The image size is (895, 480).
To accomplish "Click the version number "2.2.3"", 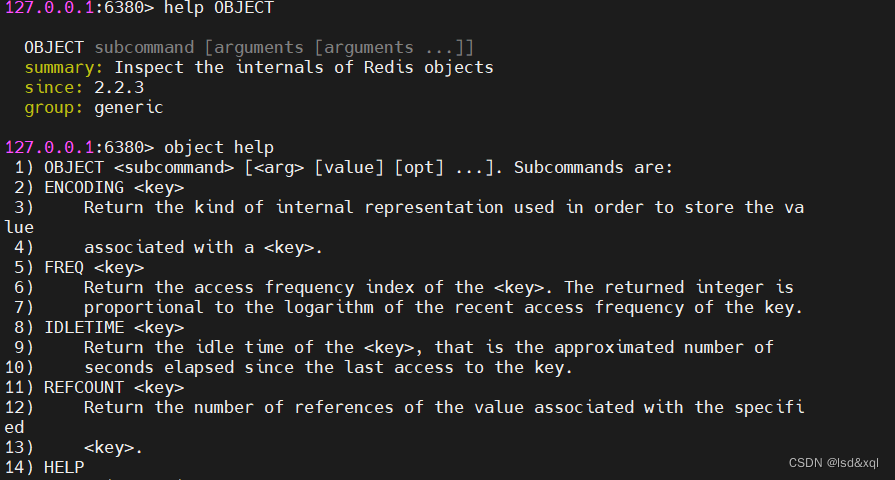I will (133, 88).
